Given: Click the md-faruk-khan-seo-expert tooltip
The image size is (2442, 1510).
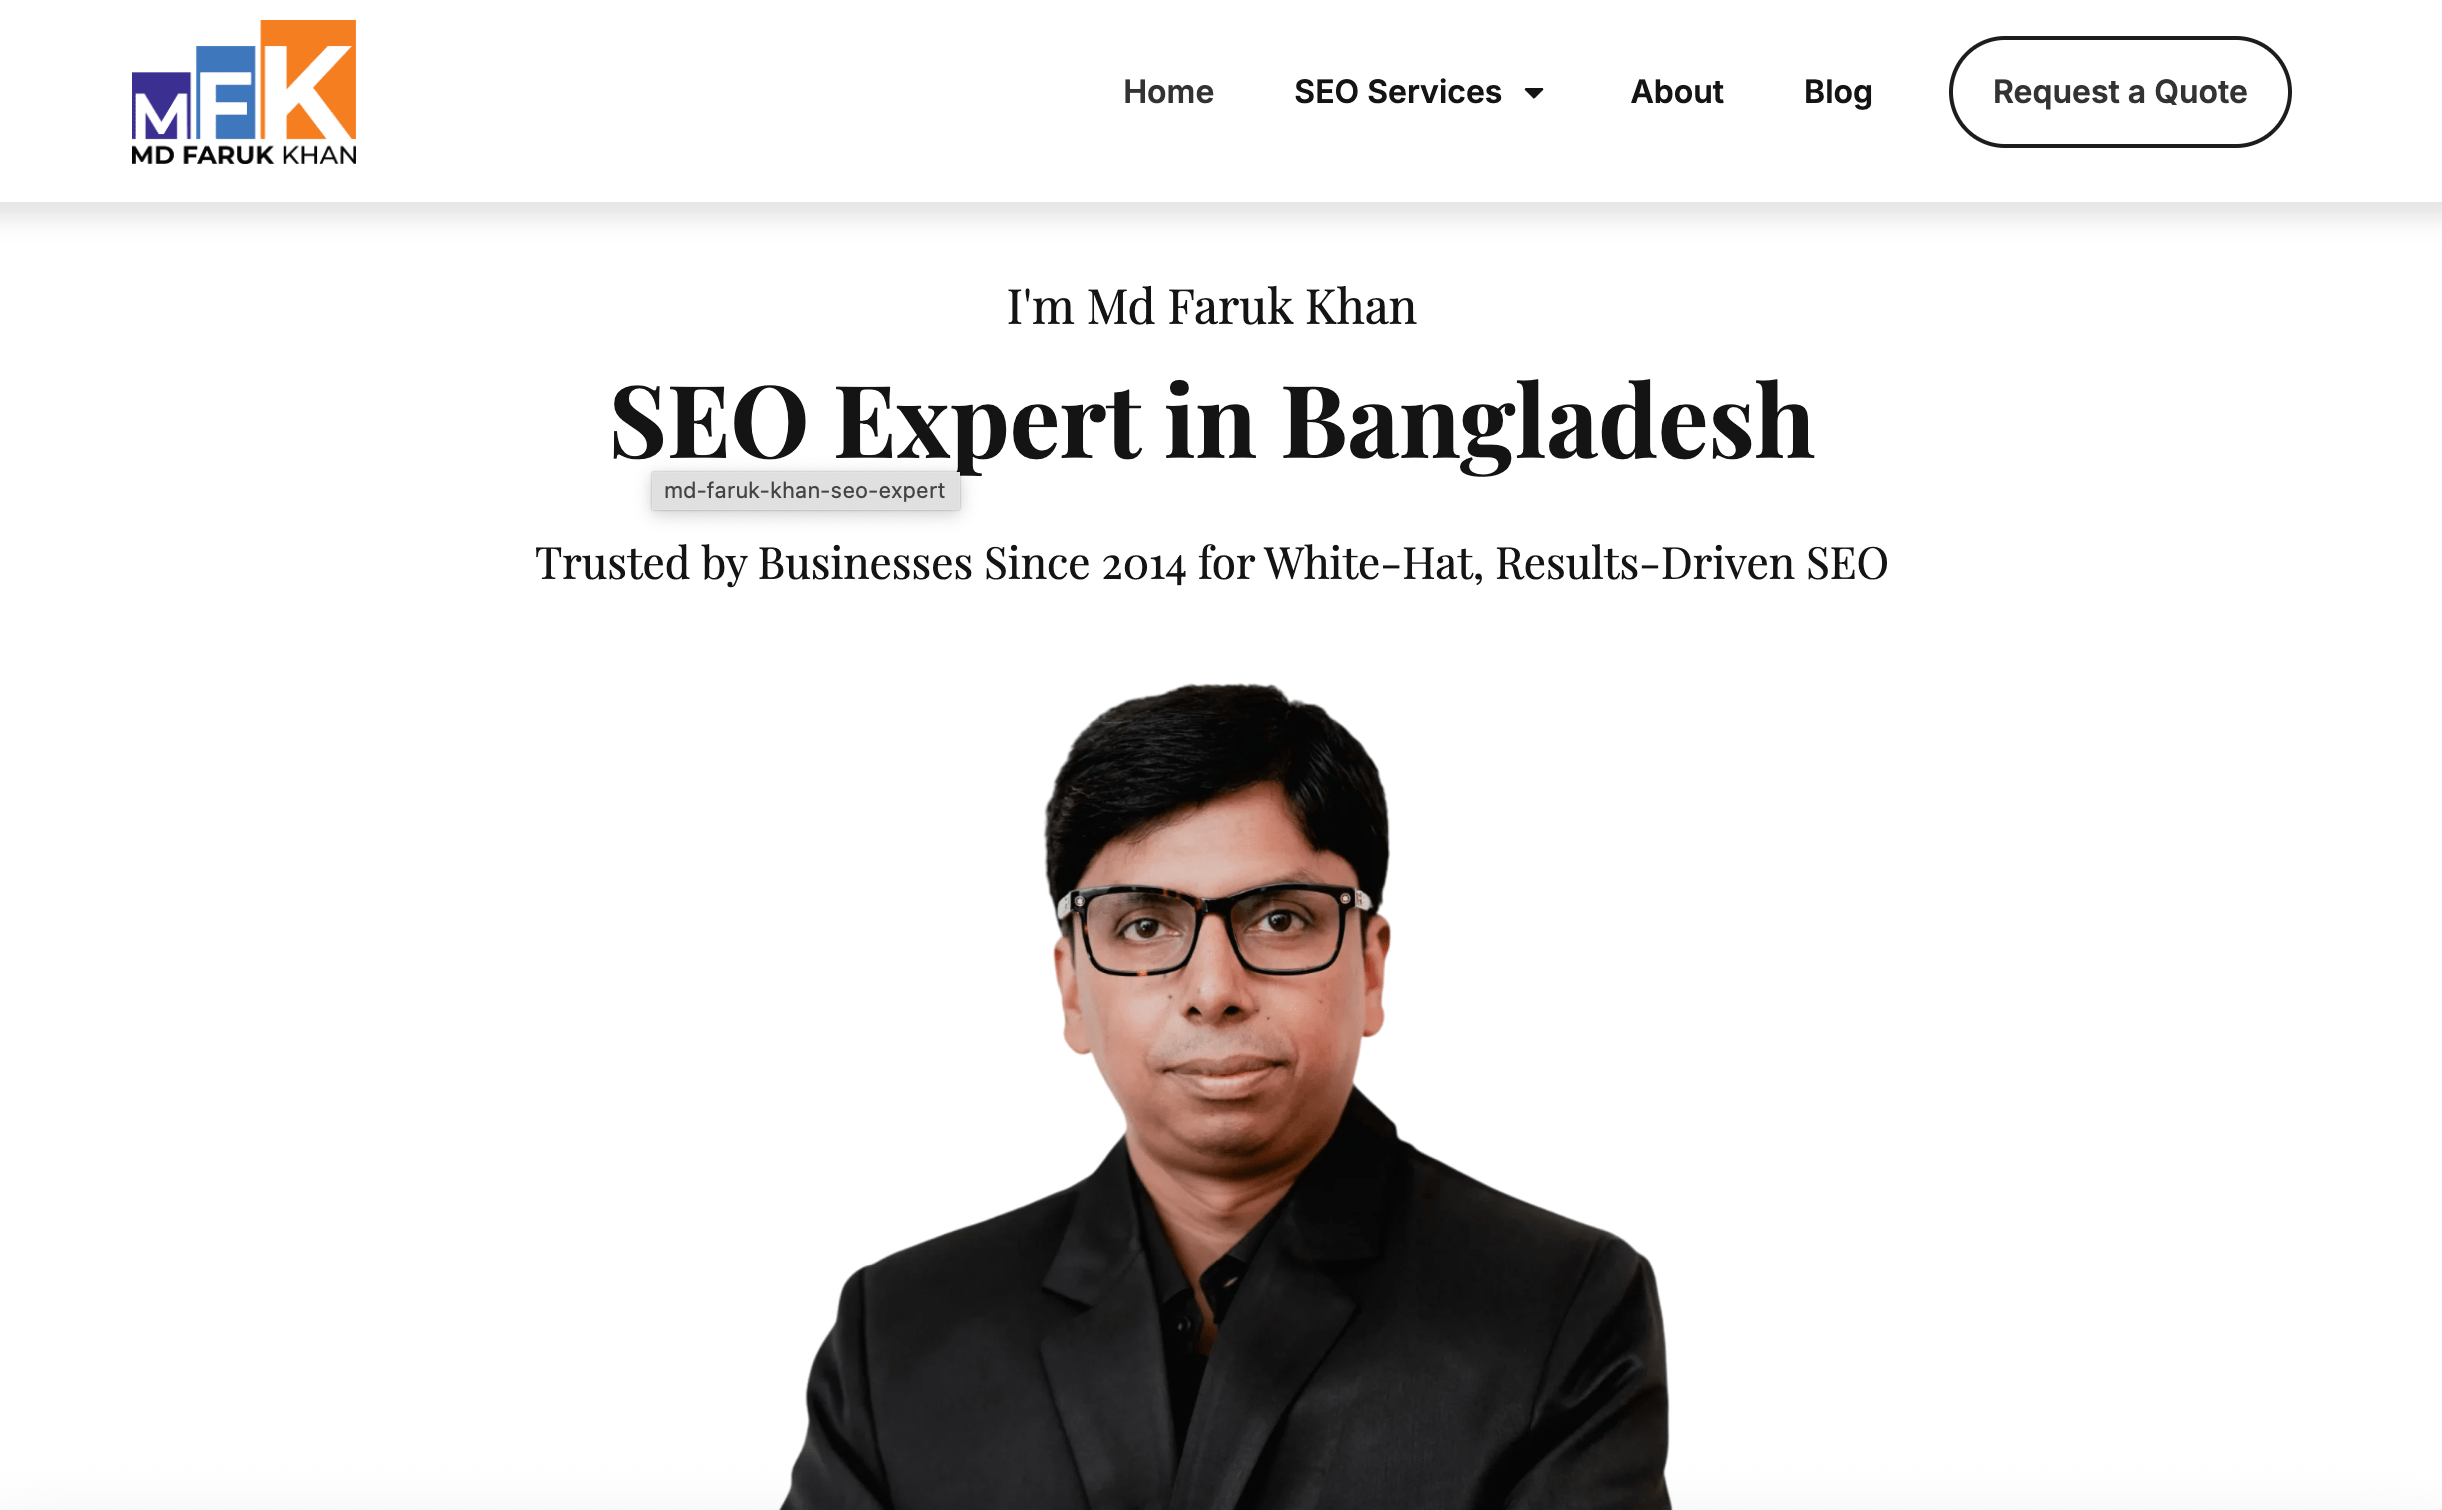Looking at the screenshot, I should tap(805, 491).
